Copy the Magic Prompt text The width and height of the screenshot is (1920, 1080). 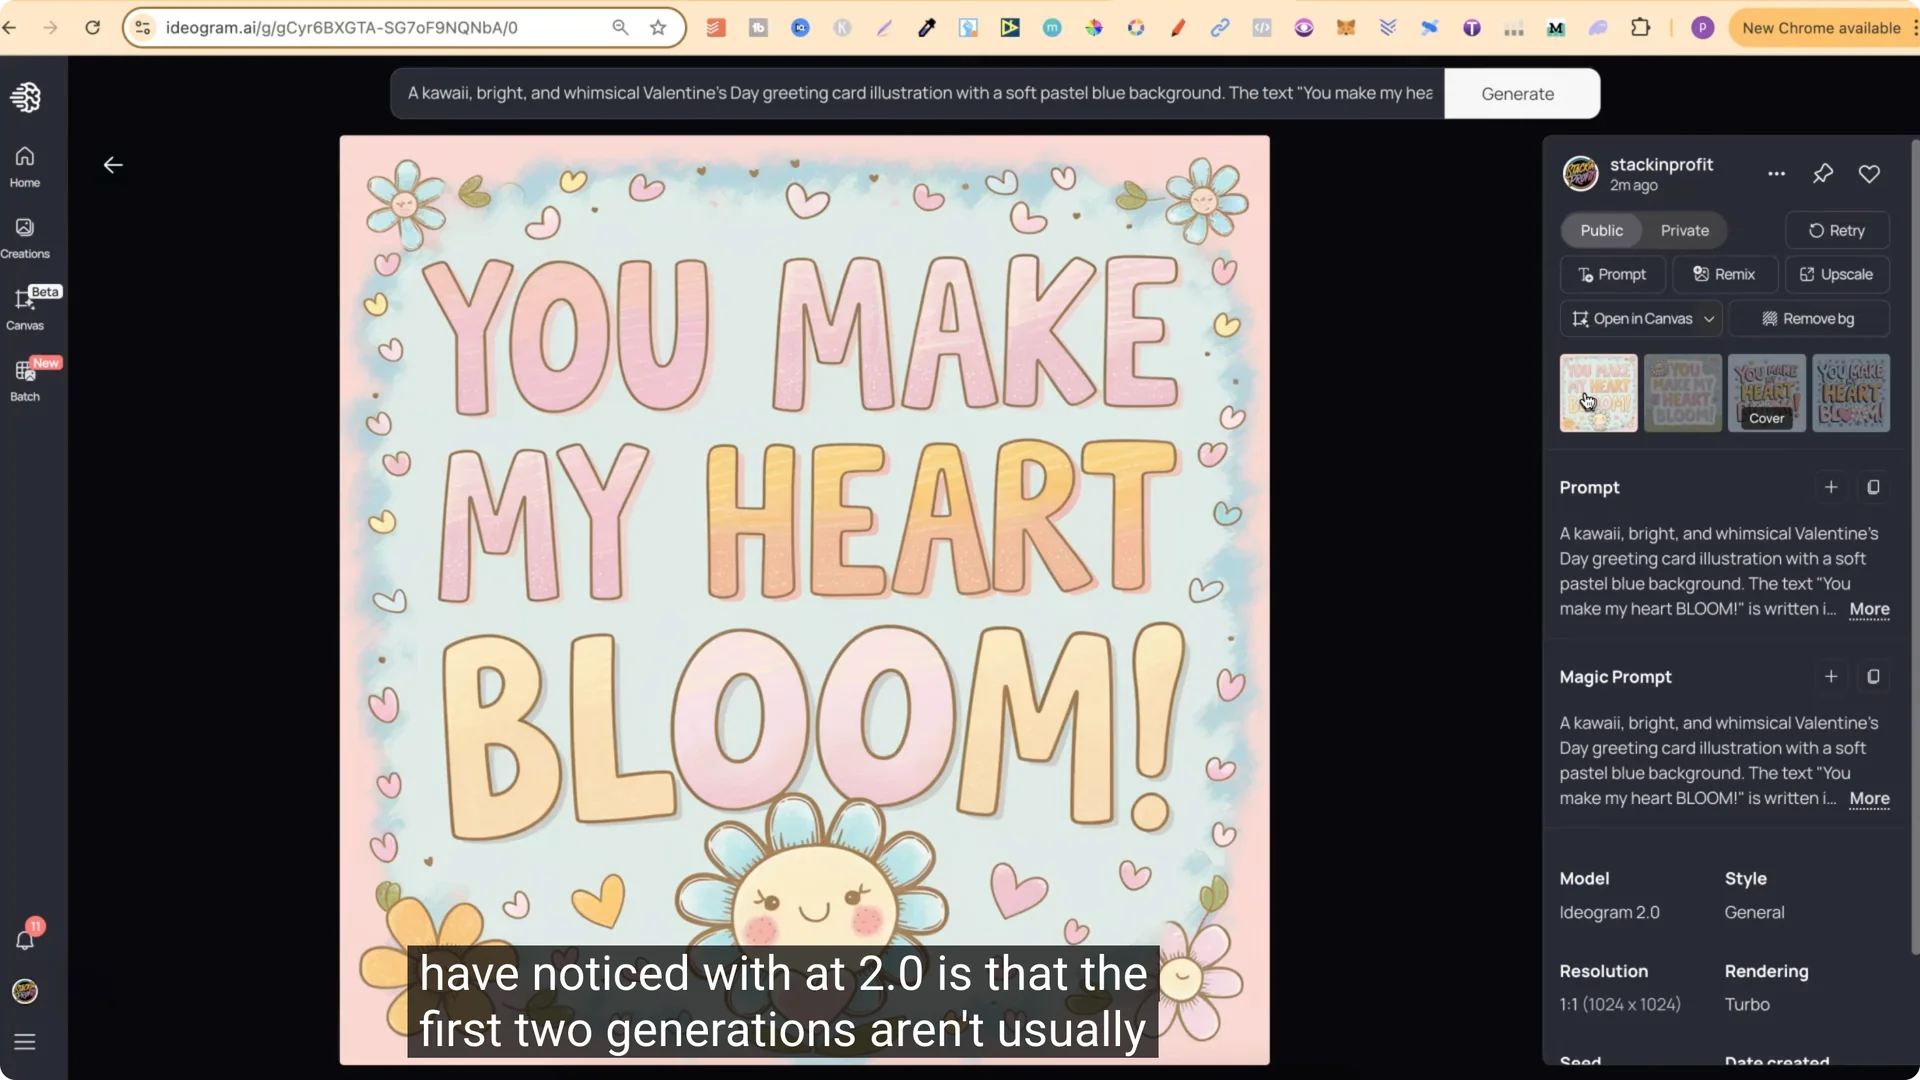pyautogui.click(x=1874, y=677)
